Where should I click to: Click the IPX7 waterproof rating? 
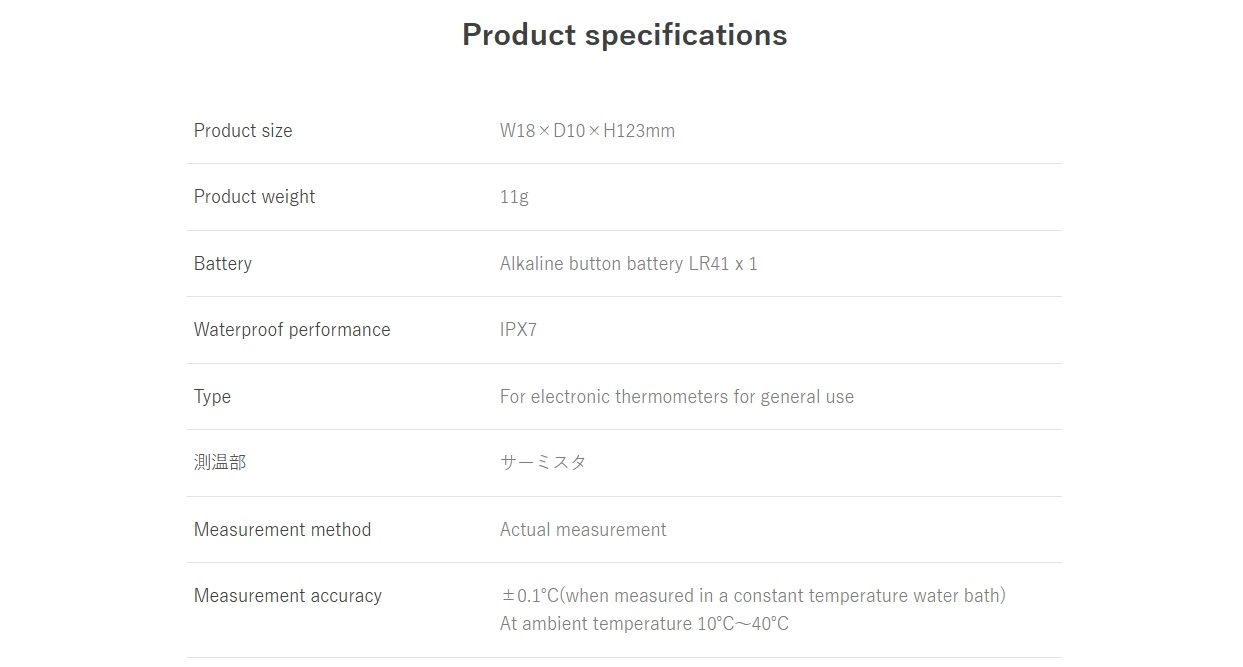518,330
